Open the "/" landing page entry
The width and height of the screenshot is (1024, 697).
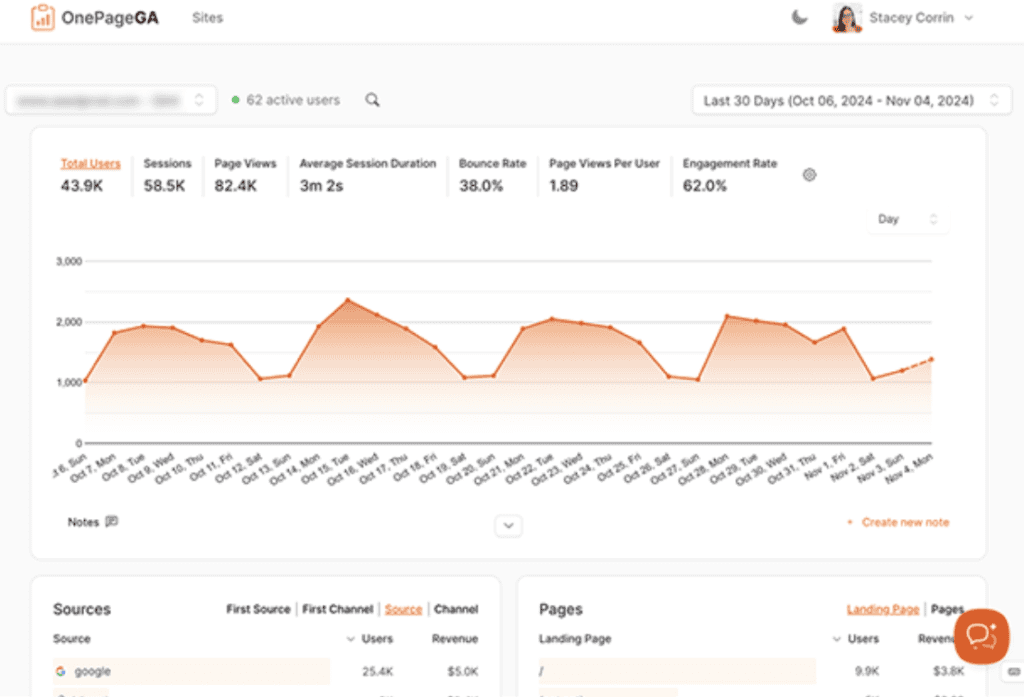coord(538,671)
